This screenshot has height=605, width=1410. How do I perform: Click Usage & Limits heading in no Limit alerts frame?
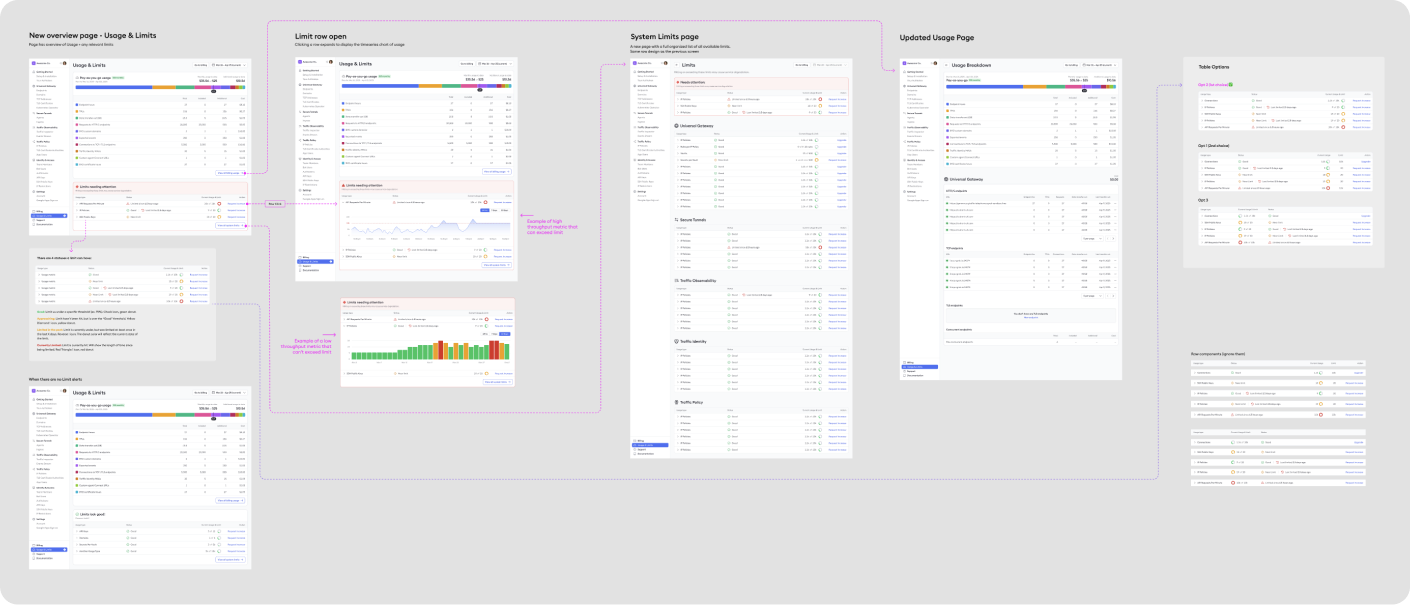coord(89,394)
